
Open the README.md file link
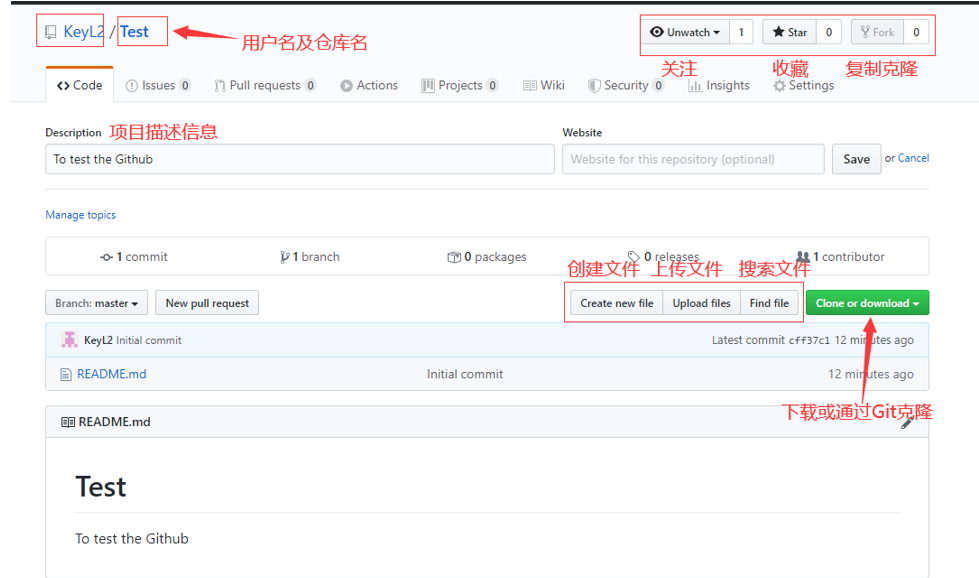[x=112, y=374]
